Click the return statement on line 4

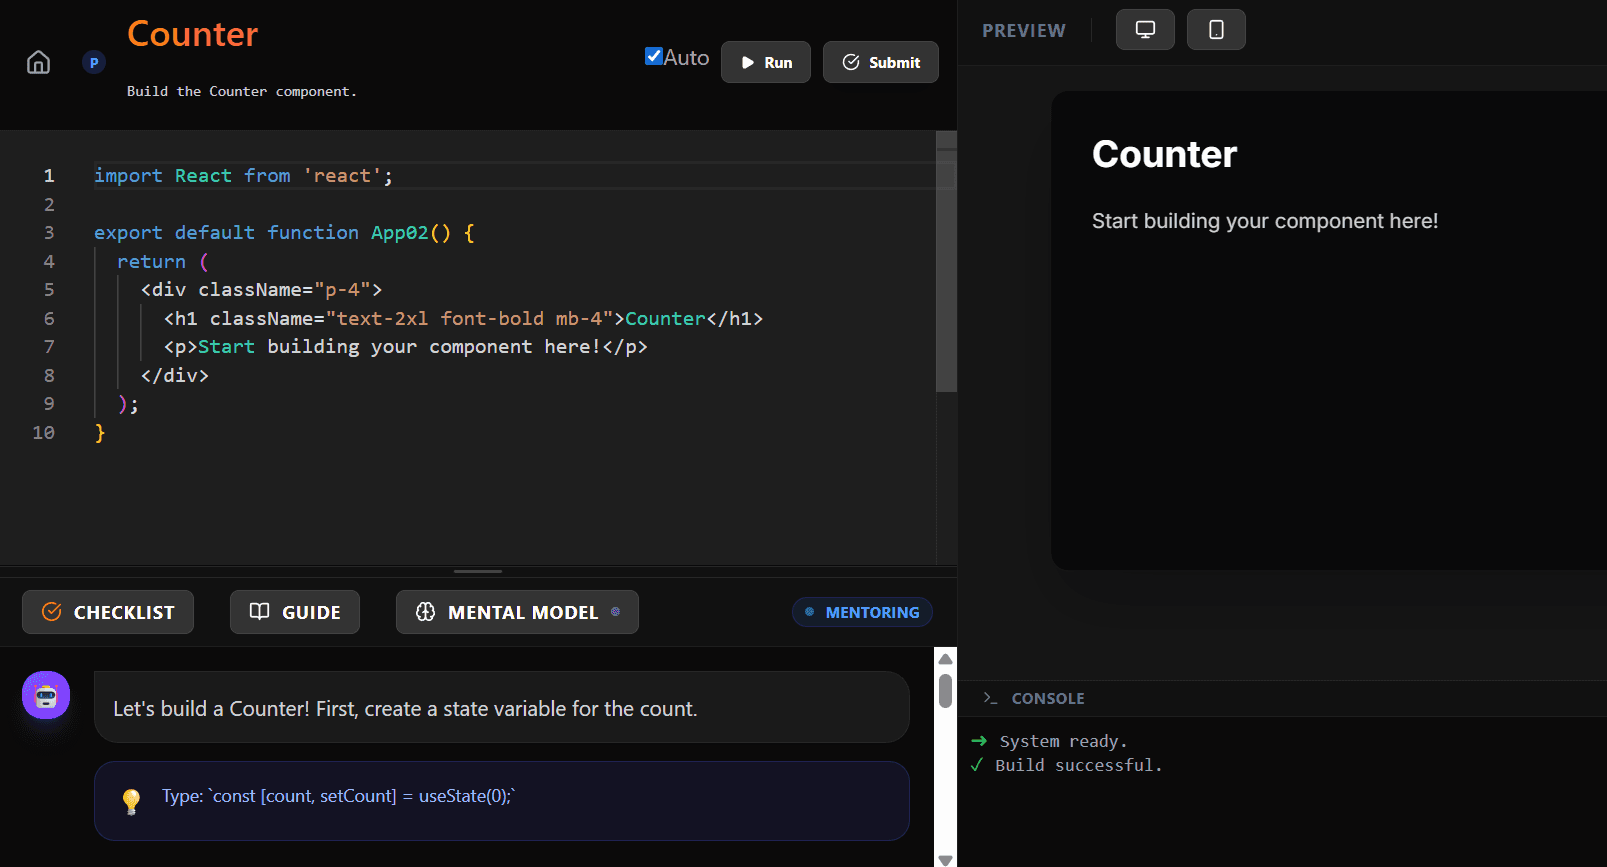pyautogui.click(x=163, y=262)
